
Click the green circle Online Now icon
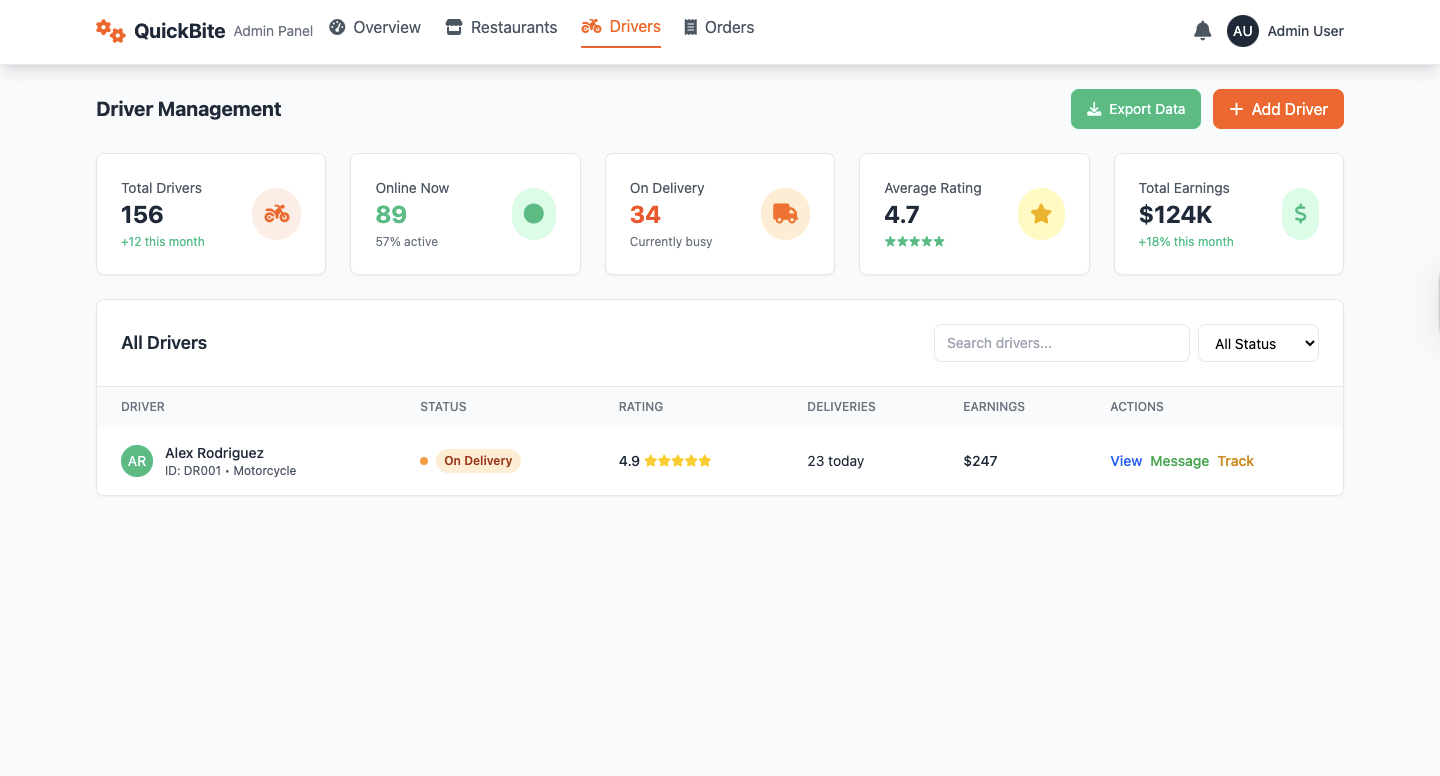pos(533,214)
